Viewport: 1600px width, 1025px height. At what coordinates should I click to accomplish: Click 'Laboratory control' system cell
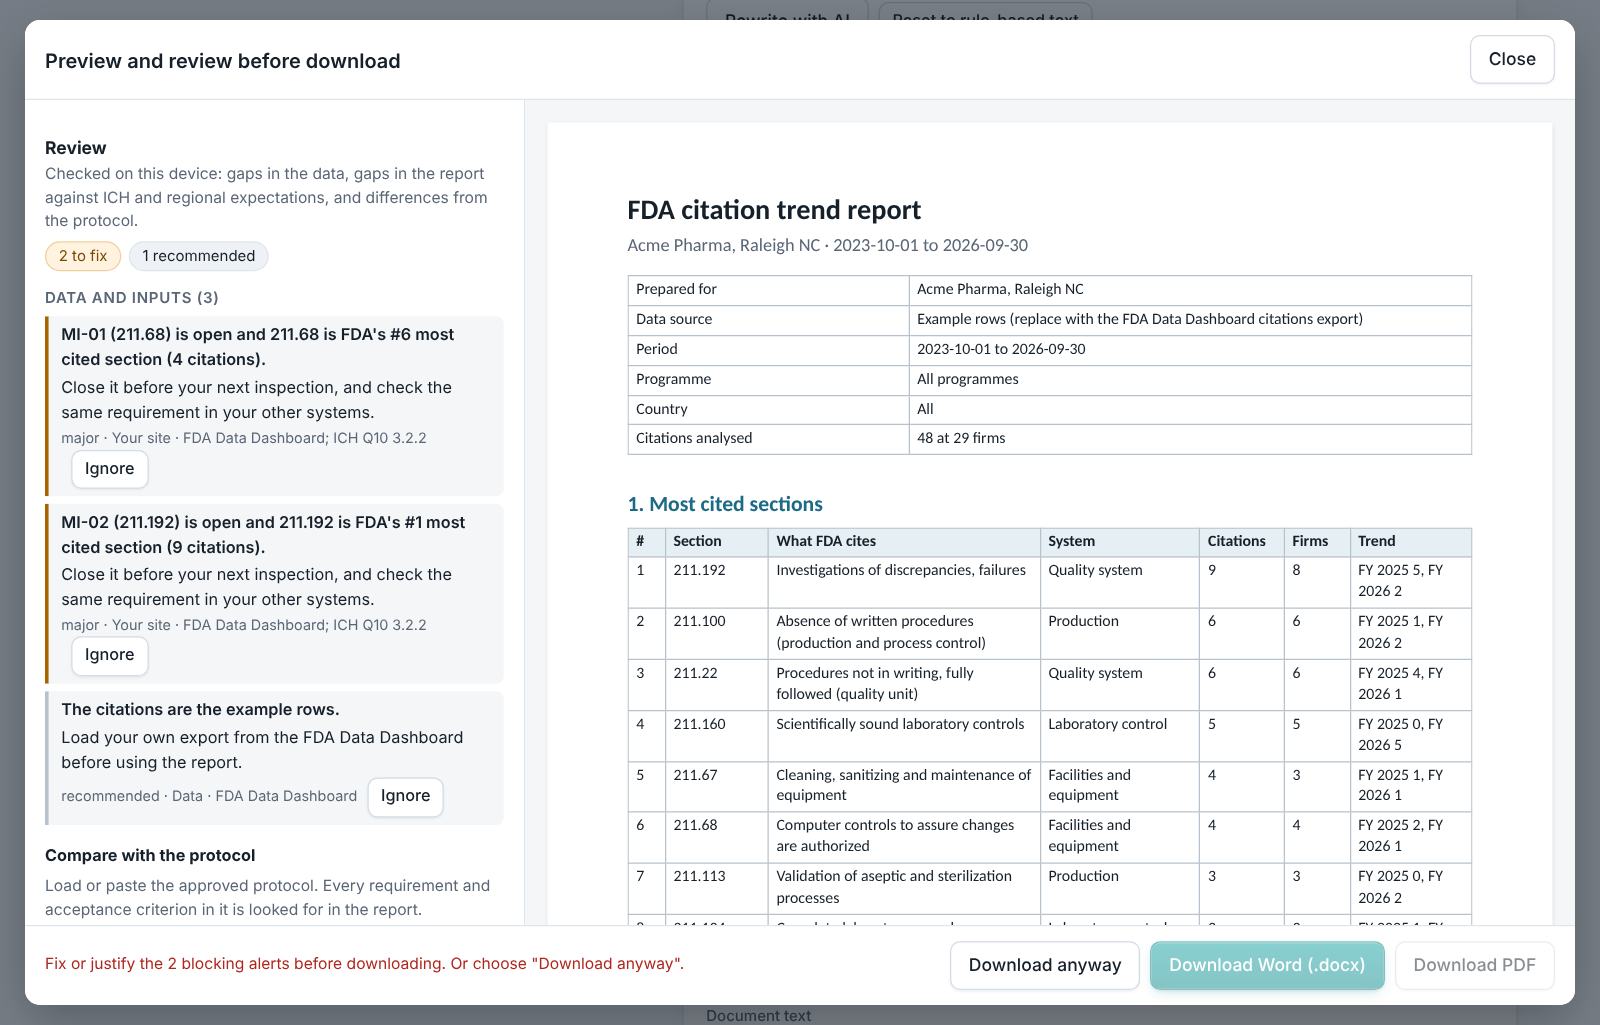coord(1119,735)
